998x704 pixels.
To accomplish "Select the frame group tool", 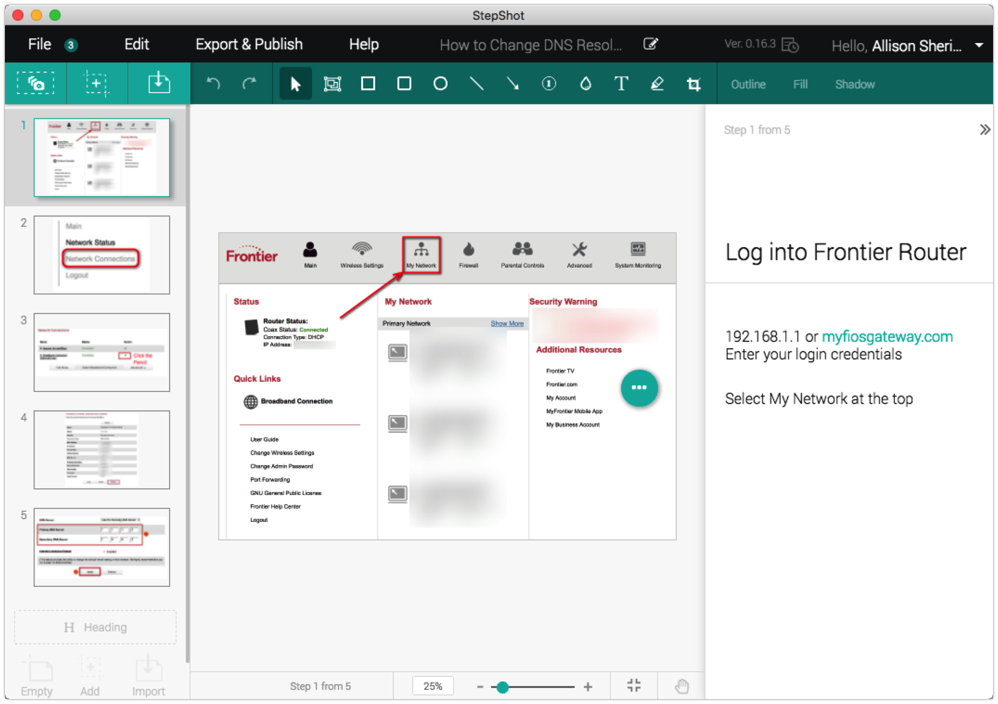I will [332, 83].
